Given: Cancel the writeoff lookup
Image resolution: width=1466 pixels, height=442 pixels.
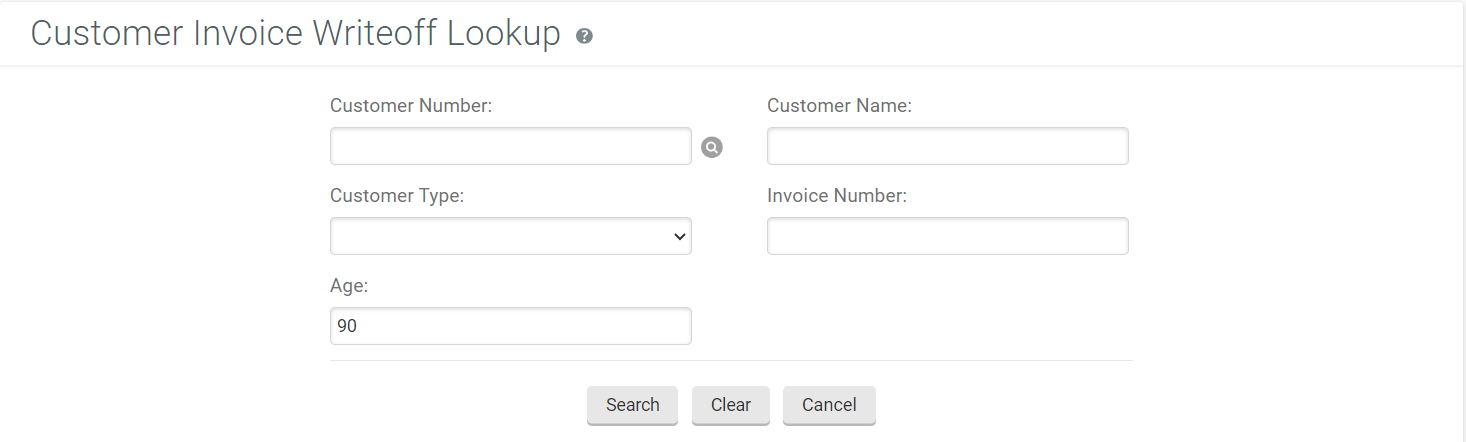Looking at the screenshot, I should [x=829, y=405].
